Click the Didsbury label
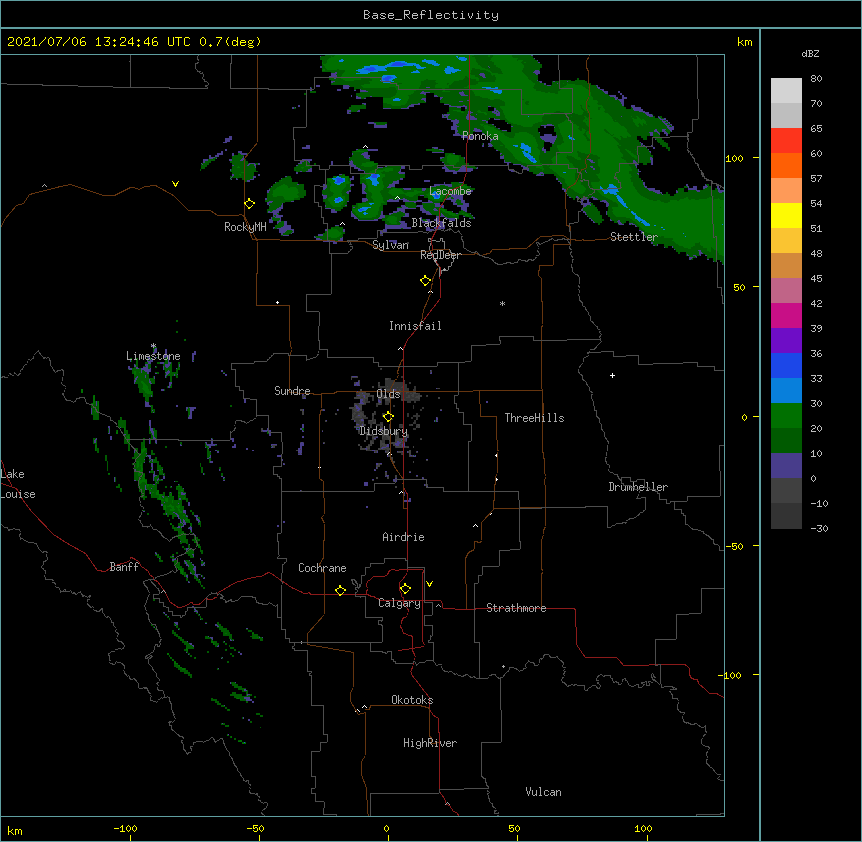862x842 pixels. click(x=383, y=431)
